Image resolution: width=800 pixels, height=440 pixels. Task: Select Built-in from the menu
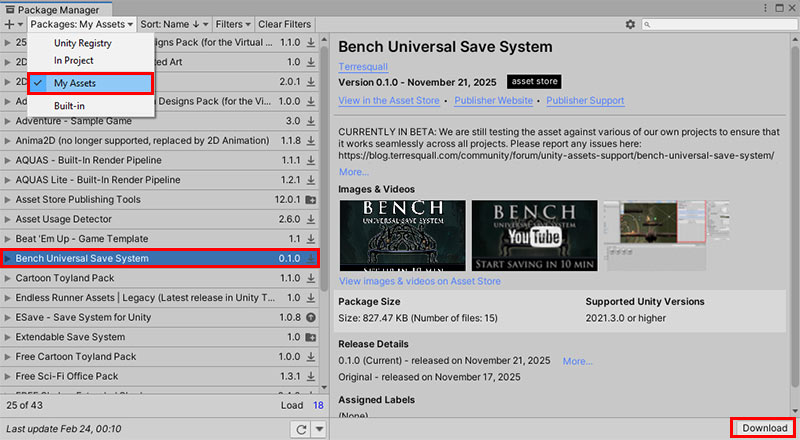[91, 106]
